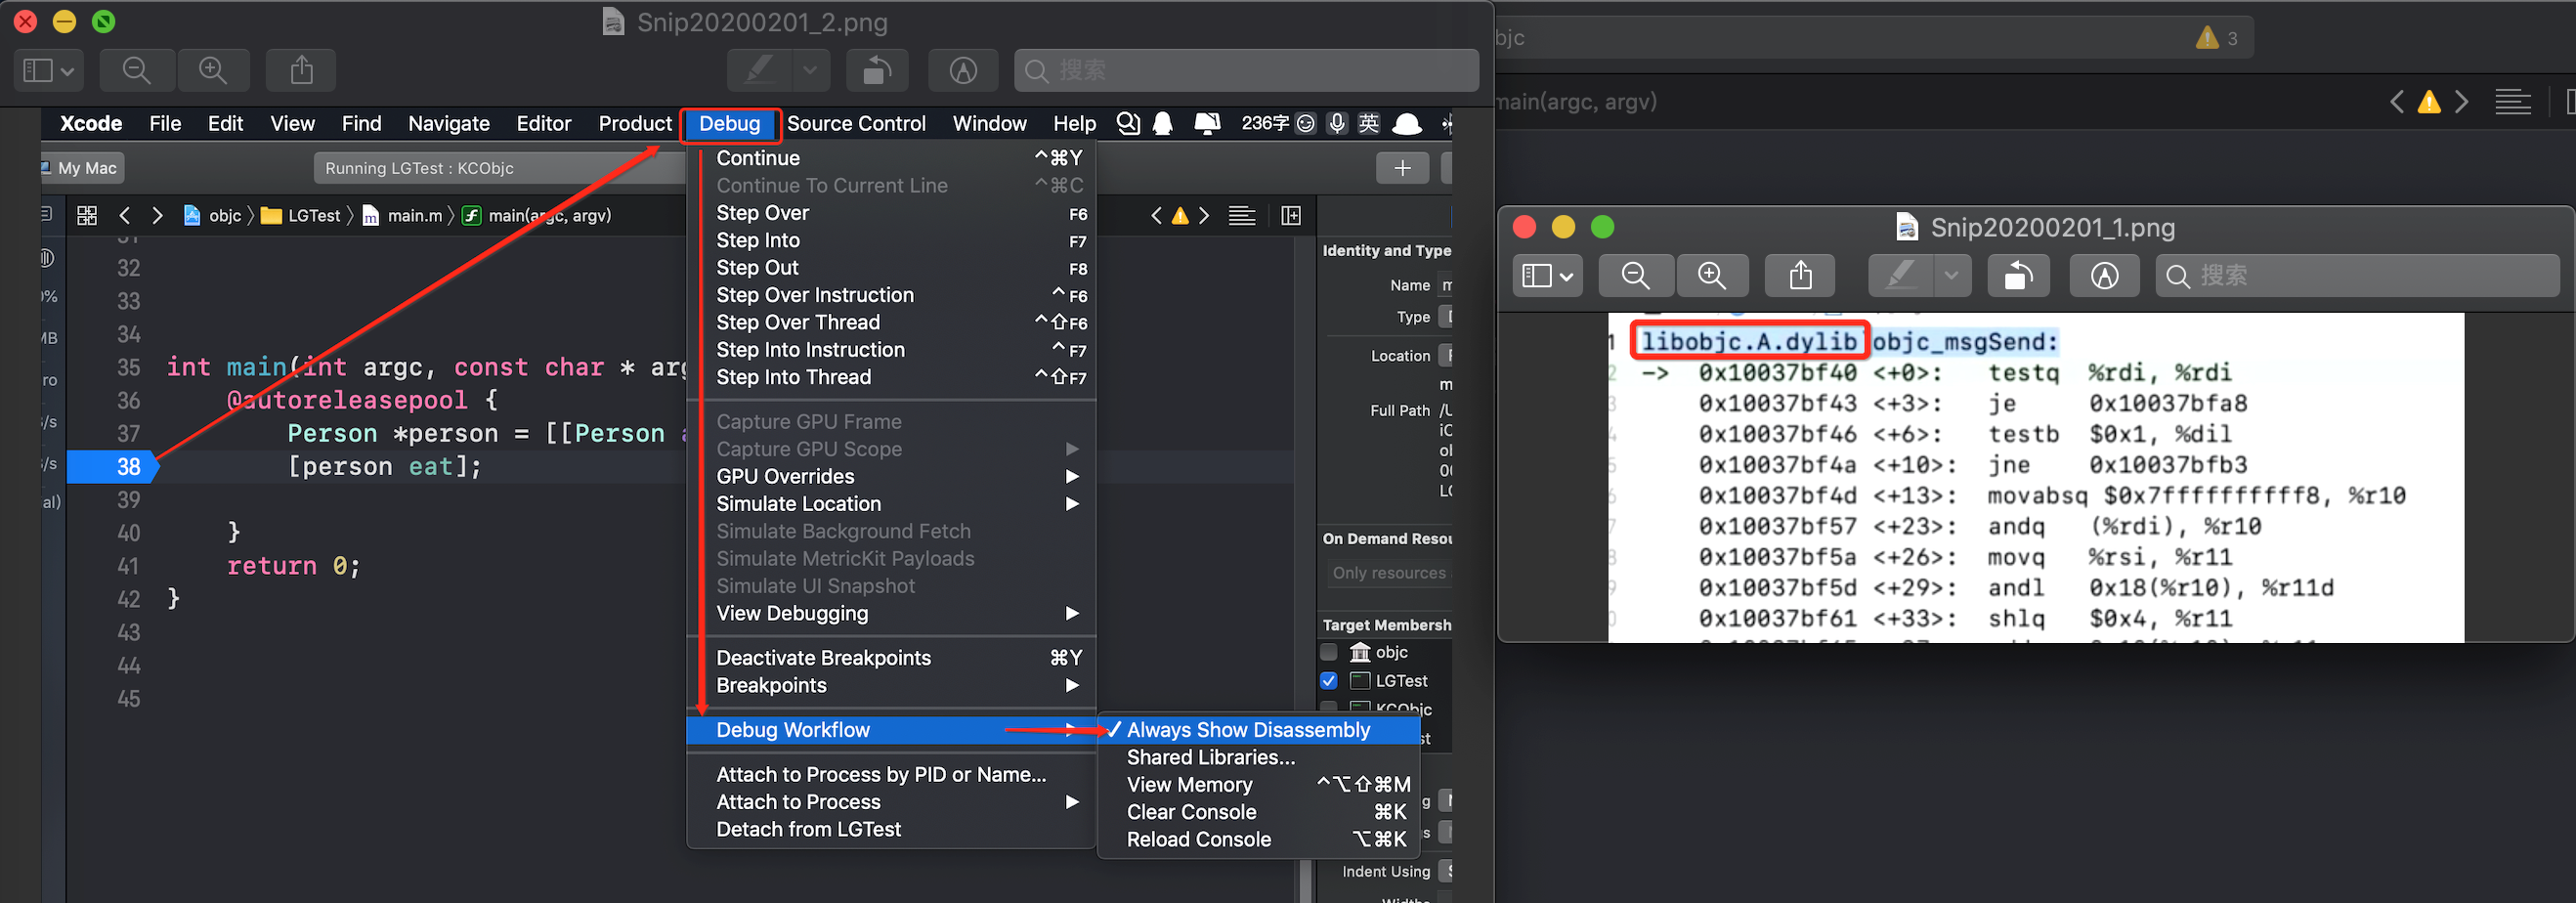Click the LGTest folder breadcrumb
The height and width of the screenshot is (903, 2576).
301,215
